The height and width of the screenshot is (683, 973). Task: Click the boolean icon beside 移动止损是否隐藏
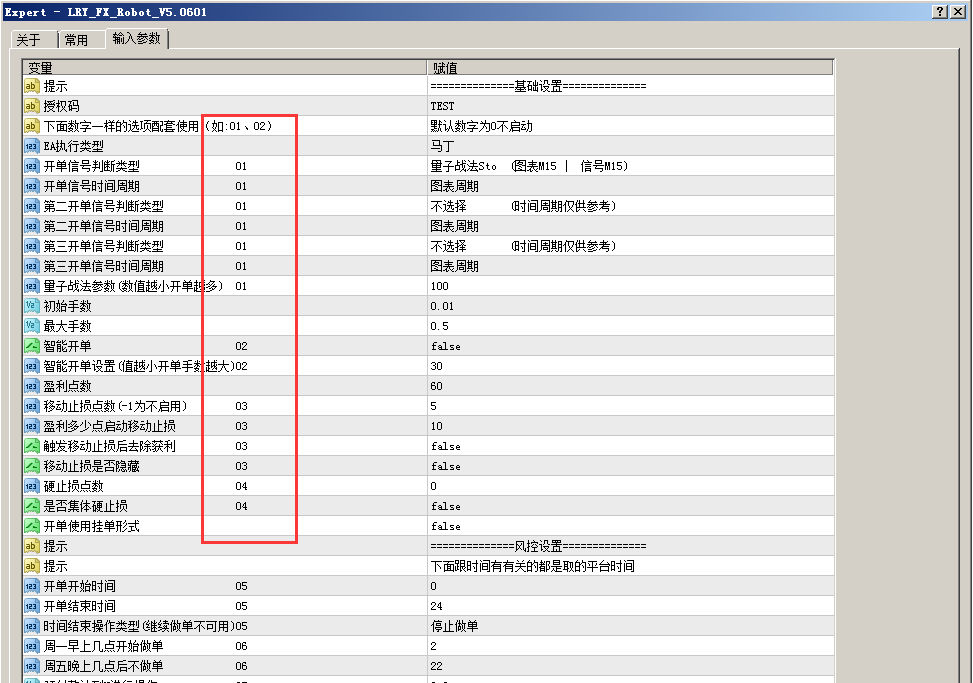click(x=32, y=466)
